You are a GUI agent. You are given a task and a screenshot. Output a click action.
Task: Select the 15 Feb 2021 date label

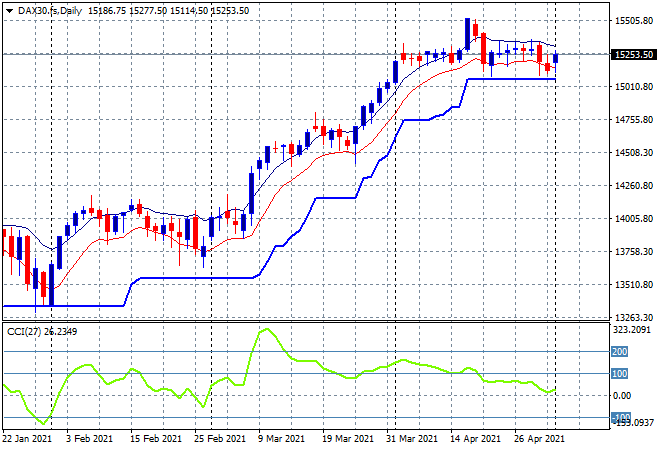(155, 438)
